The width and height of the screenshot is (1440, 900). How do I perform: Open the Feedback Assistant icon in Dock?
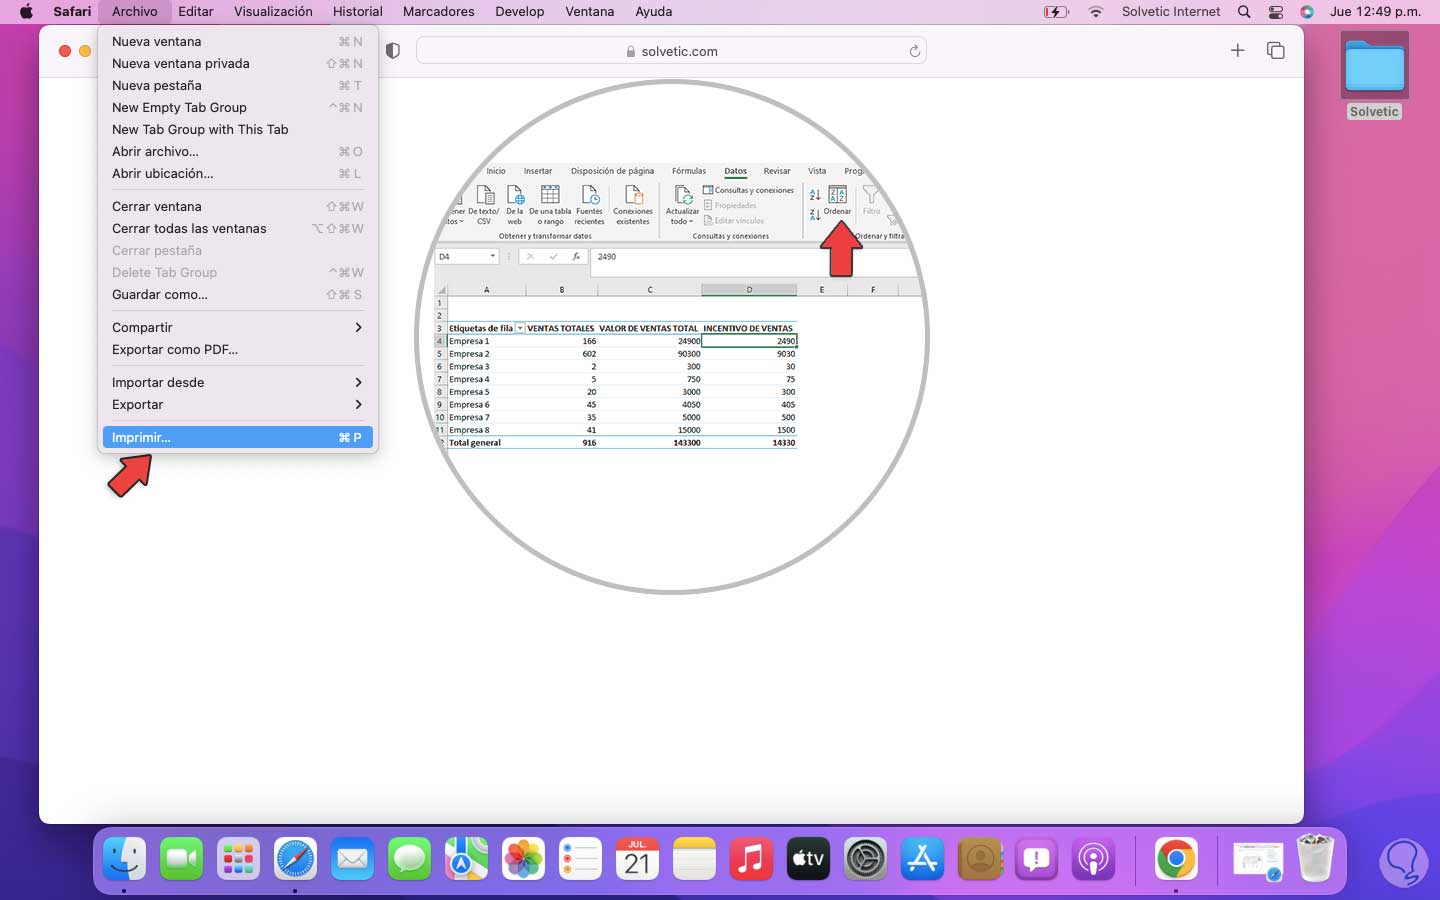(x=1036, y=859)
